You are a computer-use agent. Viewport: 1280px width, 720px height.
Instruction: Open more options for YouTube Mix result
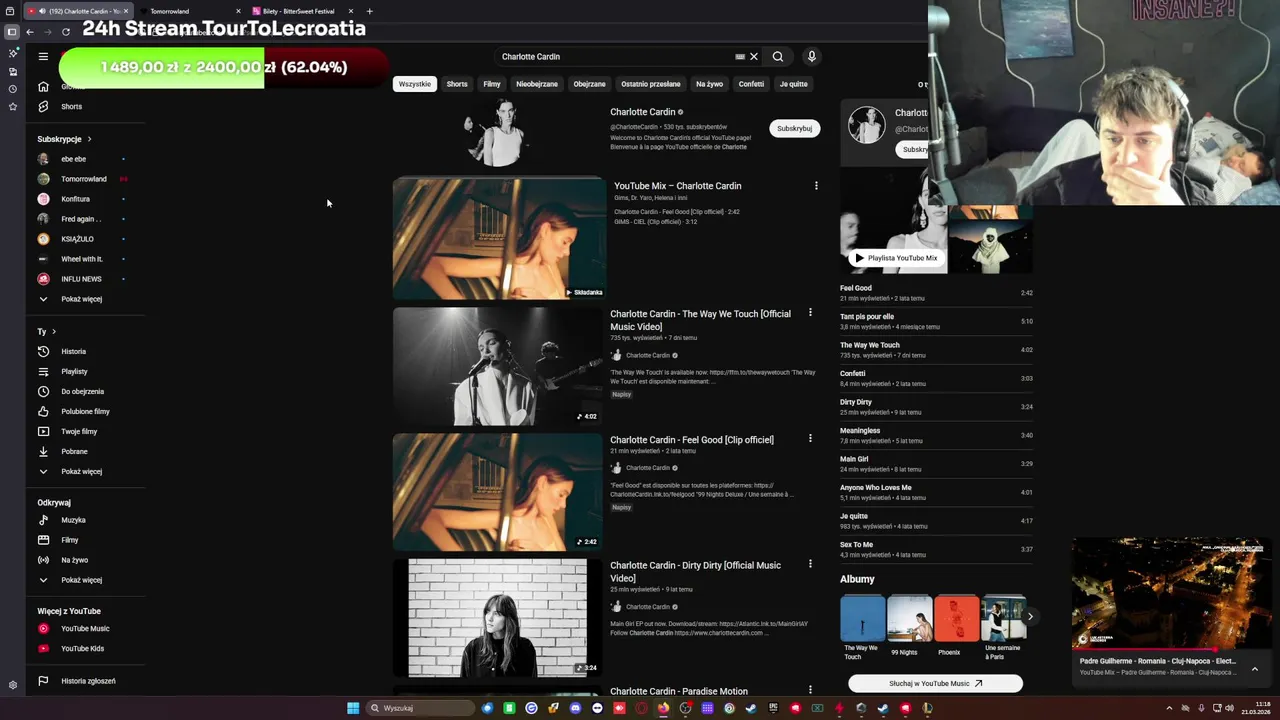816,186
